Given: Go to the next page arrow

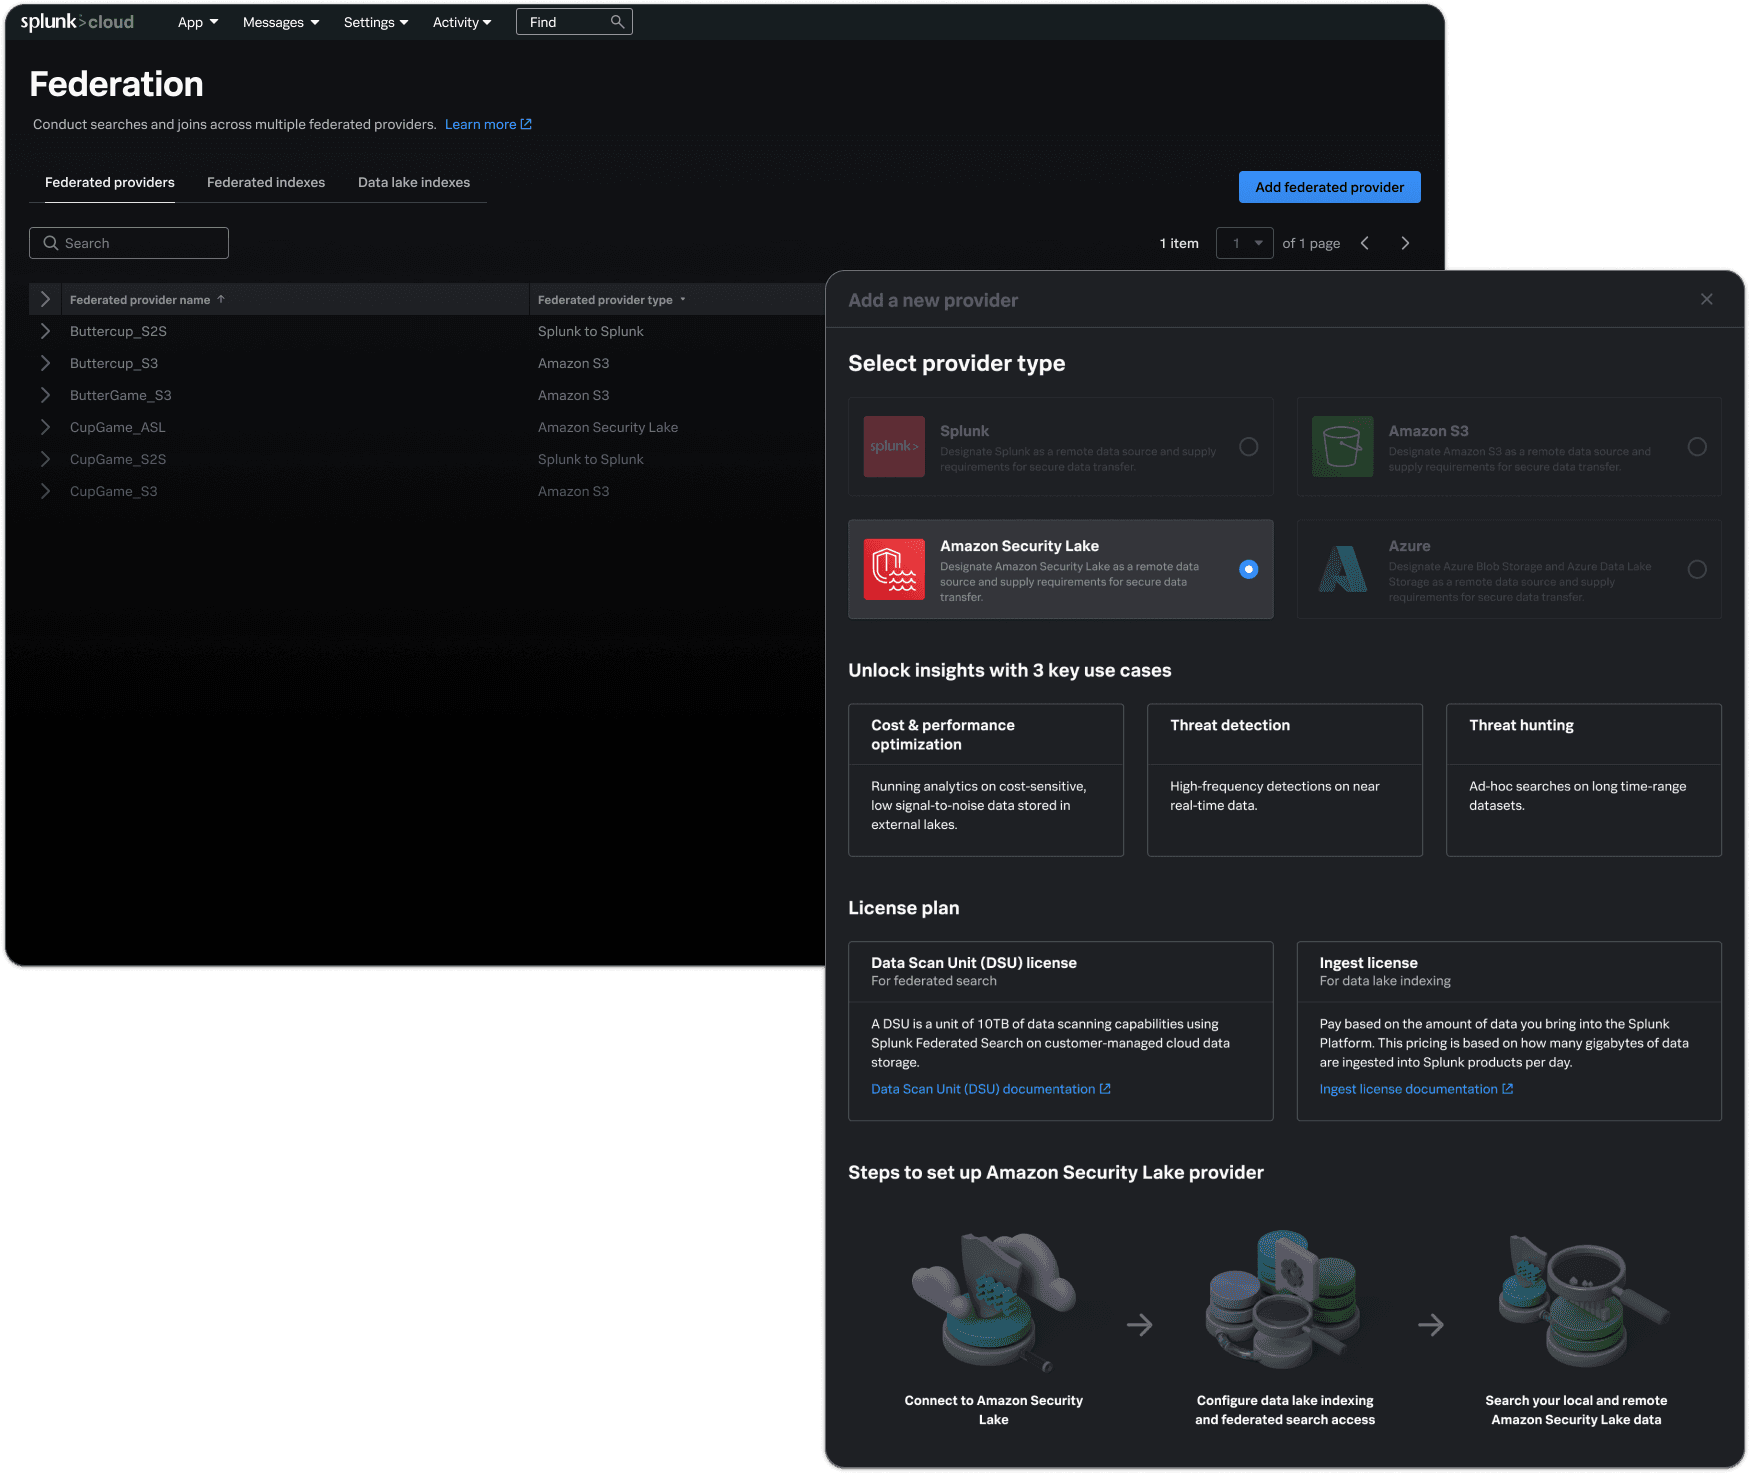Looking at the screenshot, I should pos(1405,243).
